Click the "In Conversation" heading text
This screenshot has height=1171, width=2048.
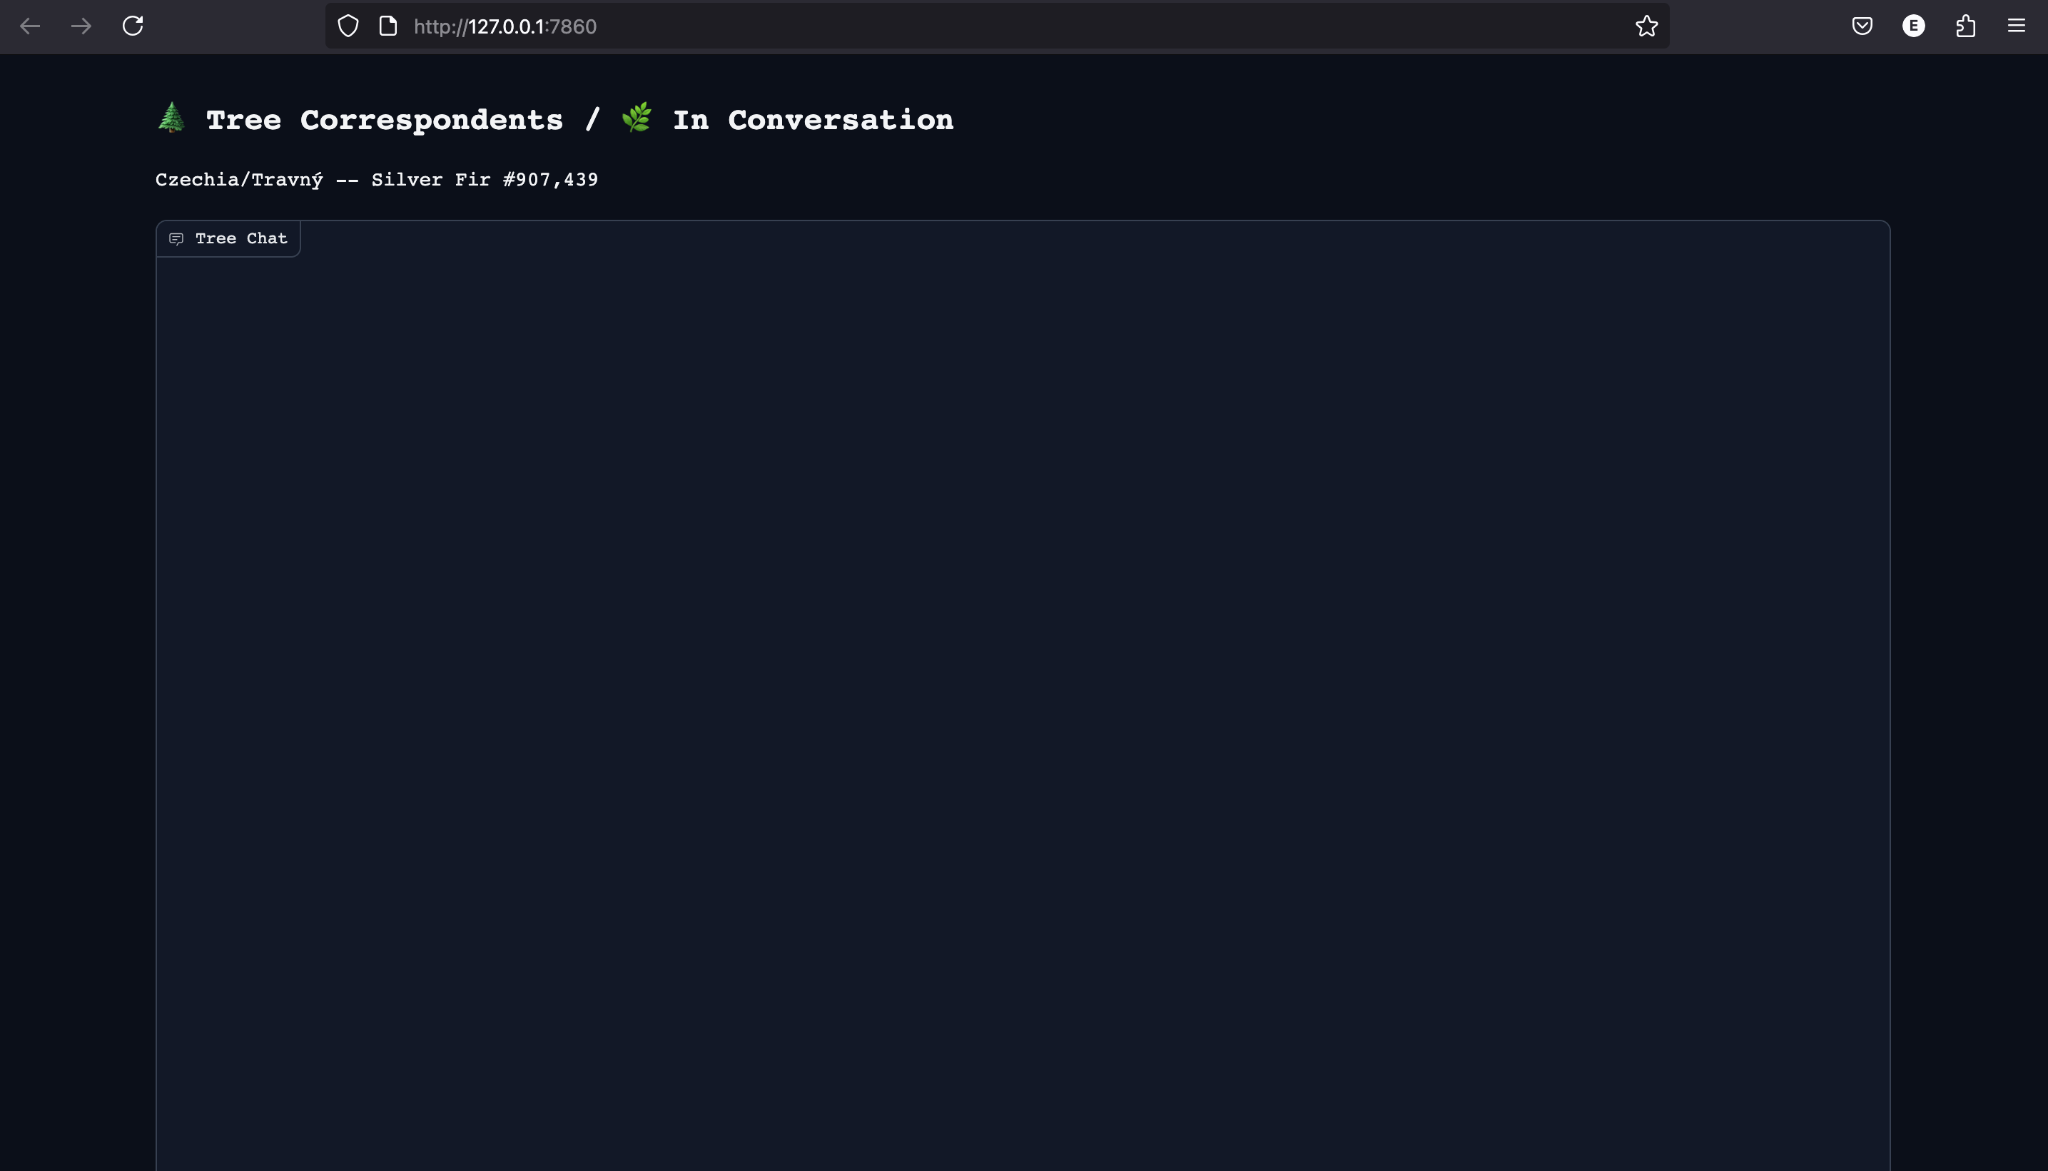813,120
